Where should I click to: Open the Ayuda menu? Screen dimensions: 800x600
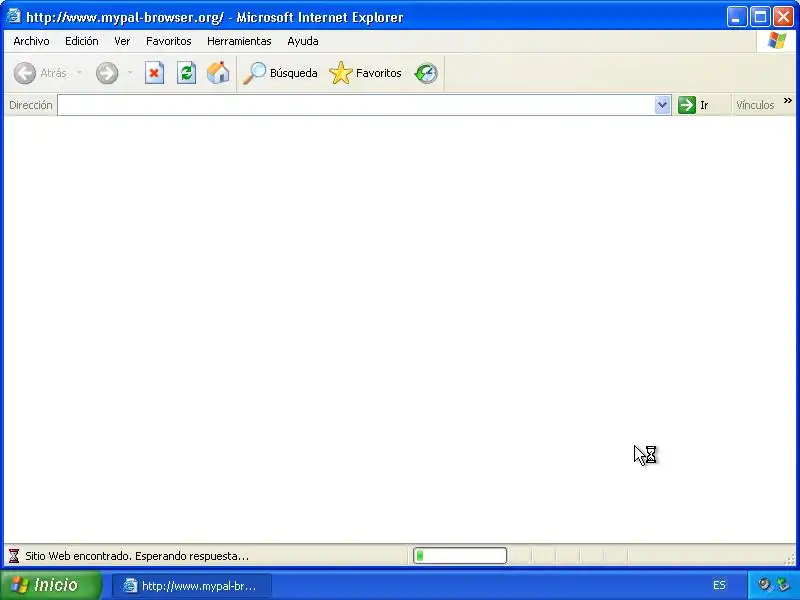[303, 41]
